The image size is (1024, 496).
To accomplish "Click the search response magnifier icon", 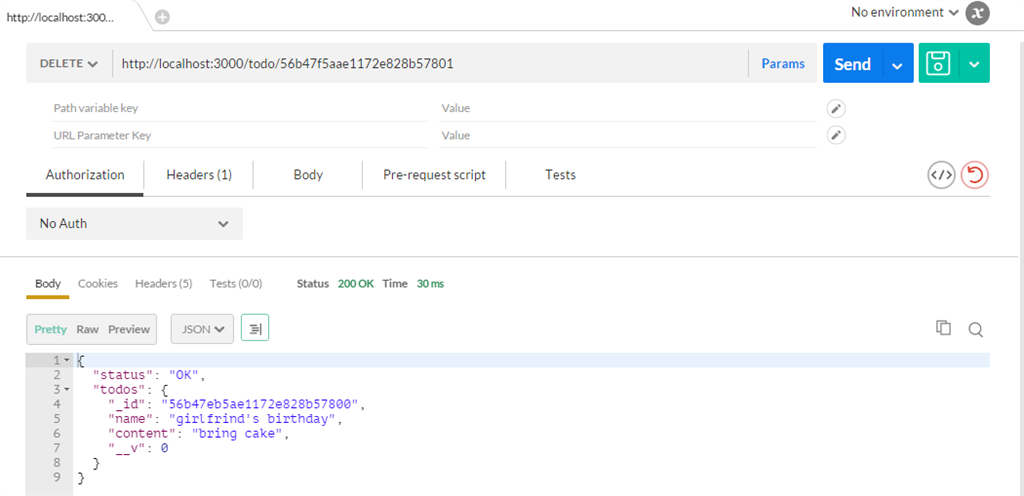I will (x=976, y=329).
